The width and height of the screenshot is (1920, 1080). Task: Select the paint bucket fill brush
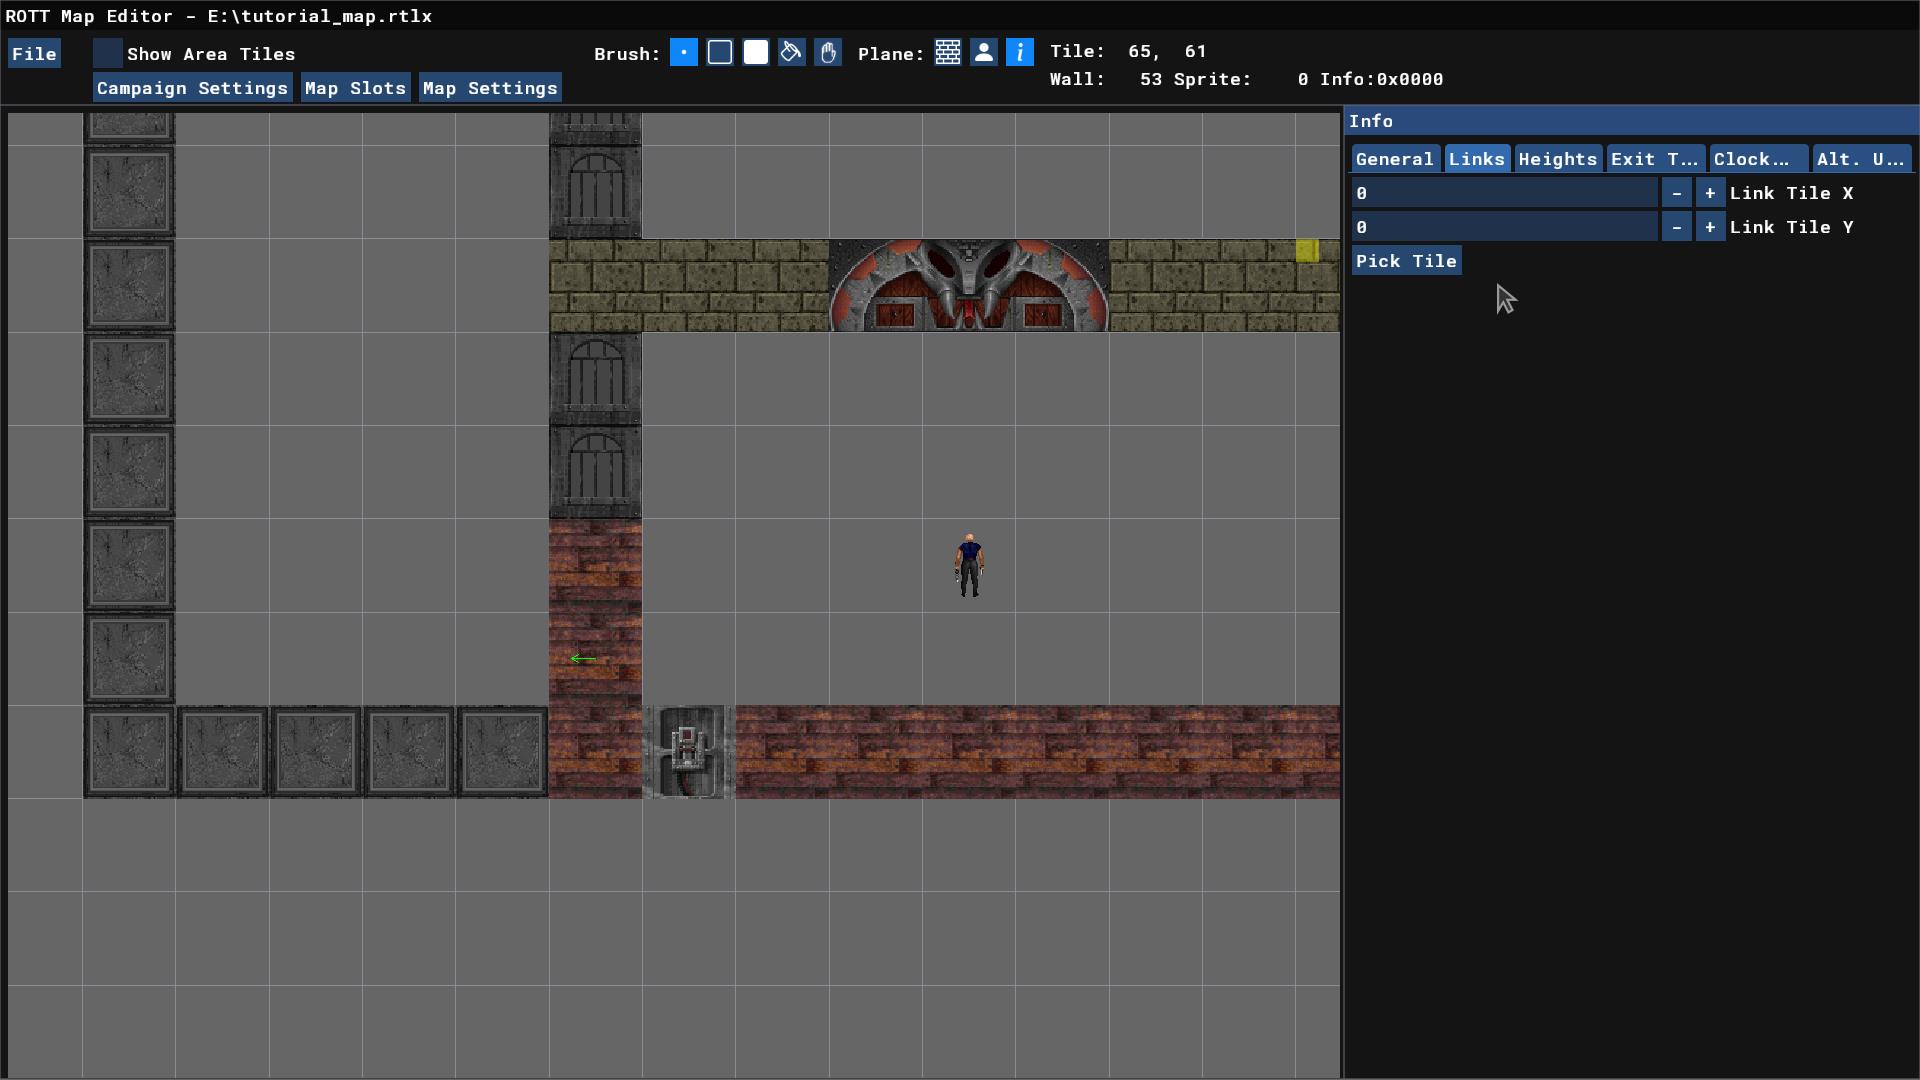tap(792, 53)
